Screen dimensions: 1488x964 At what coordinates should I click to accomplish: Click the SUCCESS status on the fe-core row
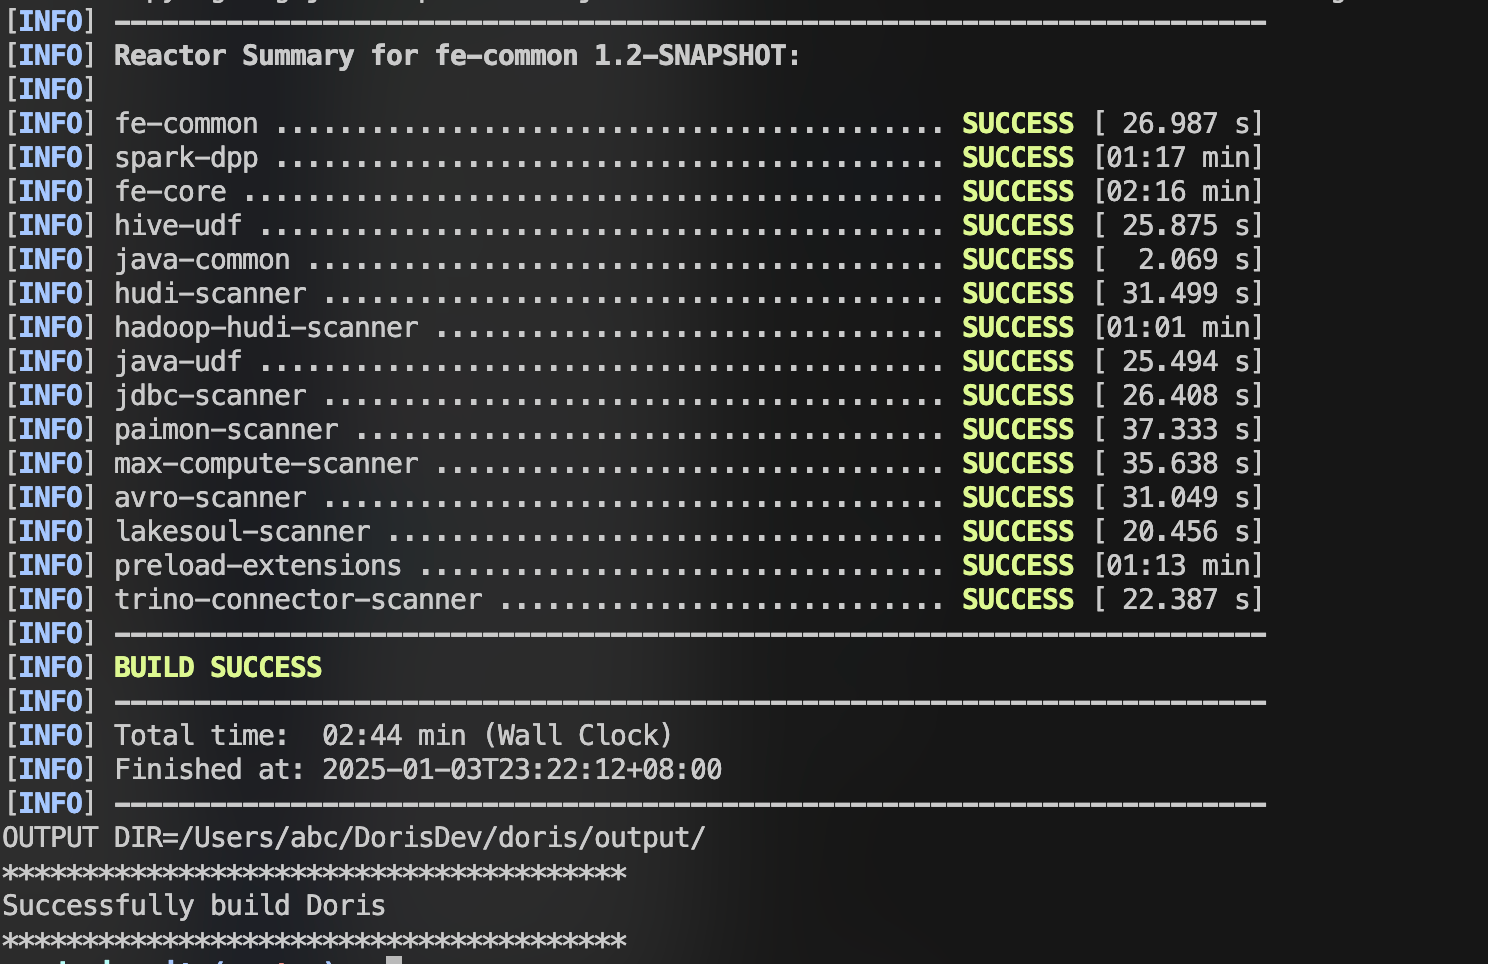[x=1018, y=191]
